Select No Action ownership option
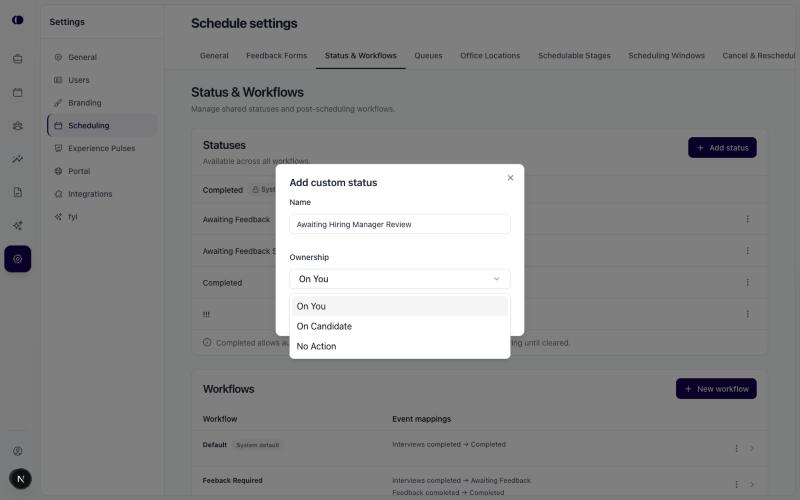Image resolution: width=800 pixels, height=500 pixels. tap(399, 346)
